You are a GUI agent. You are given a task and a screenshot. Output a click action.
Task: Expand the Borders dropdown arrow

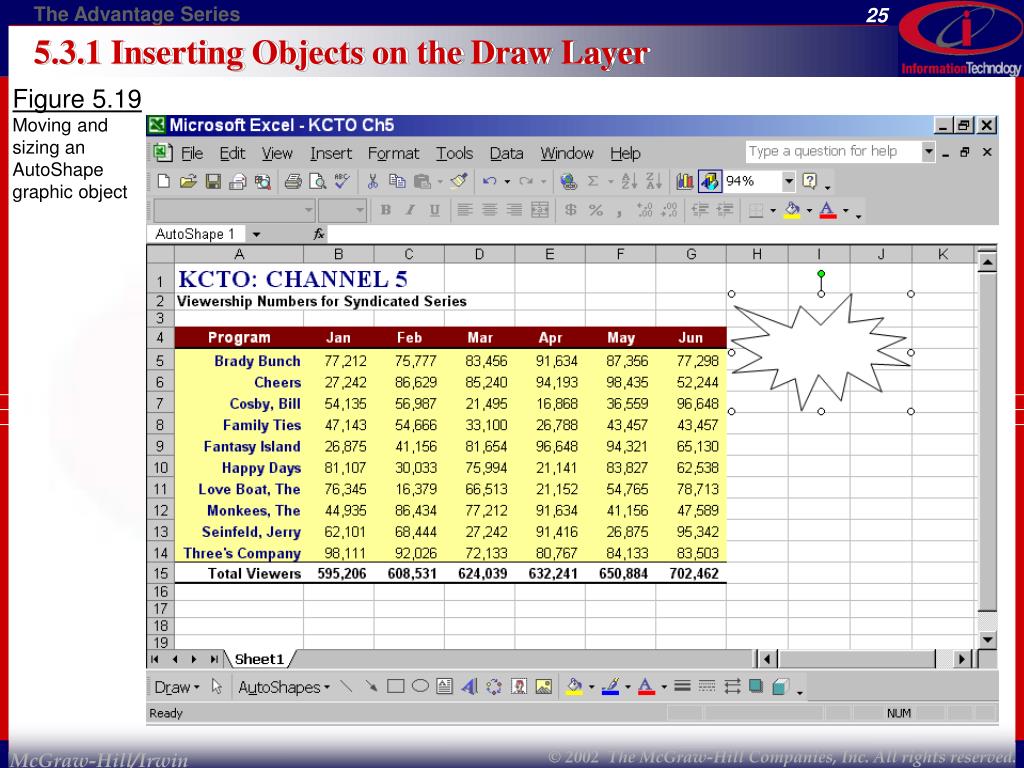coord(773,211)
